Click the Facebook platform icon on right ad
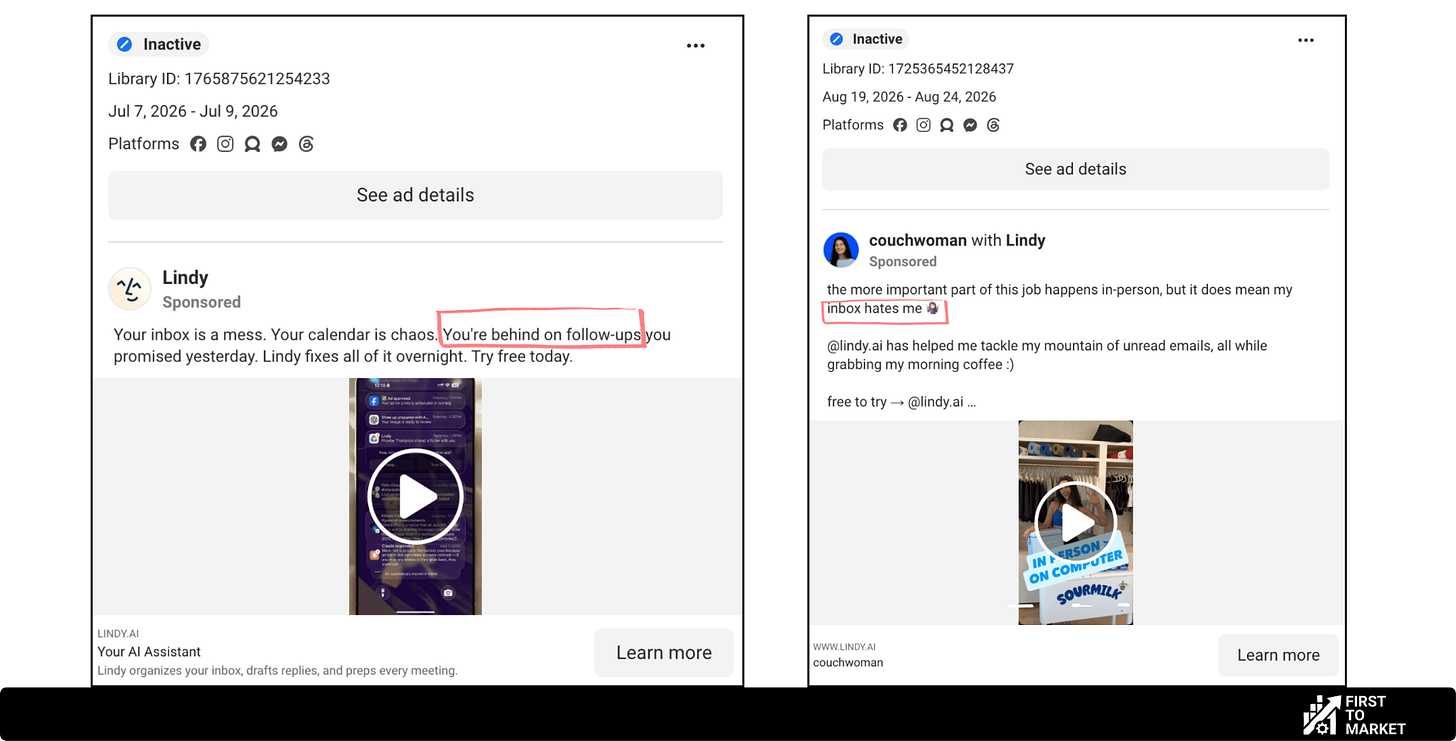The image size is (1456, 741). click(x=900, y=125)
